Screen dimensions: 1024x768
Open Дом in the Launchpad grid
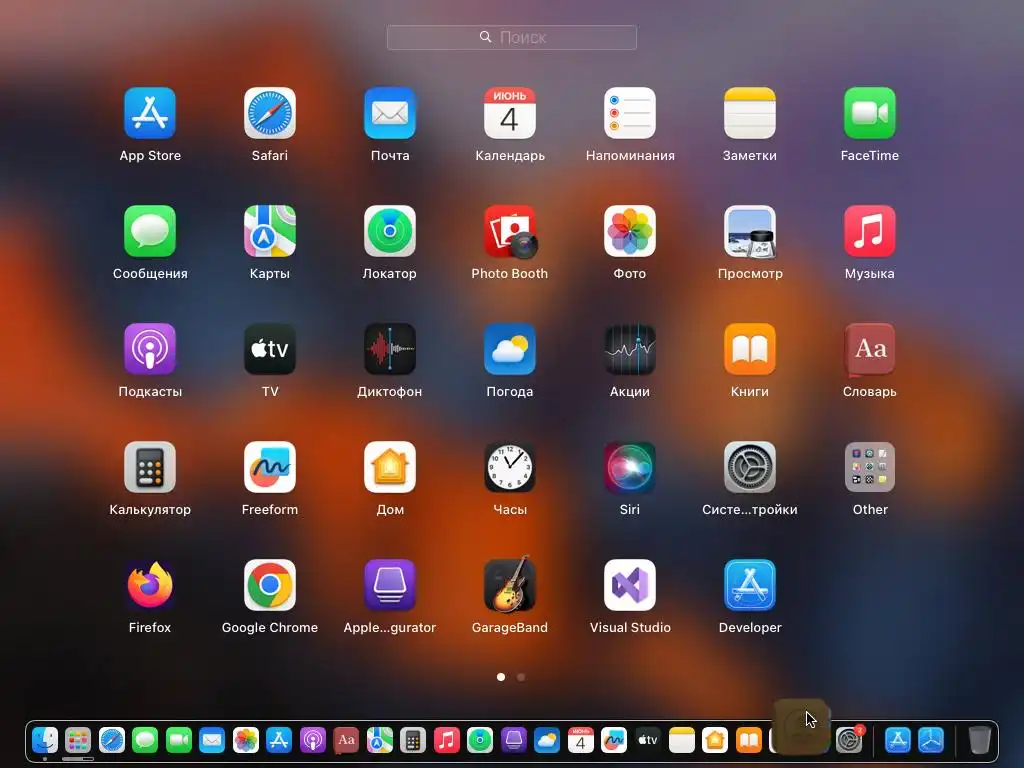point(390,467)
